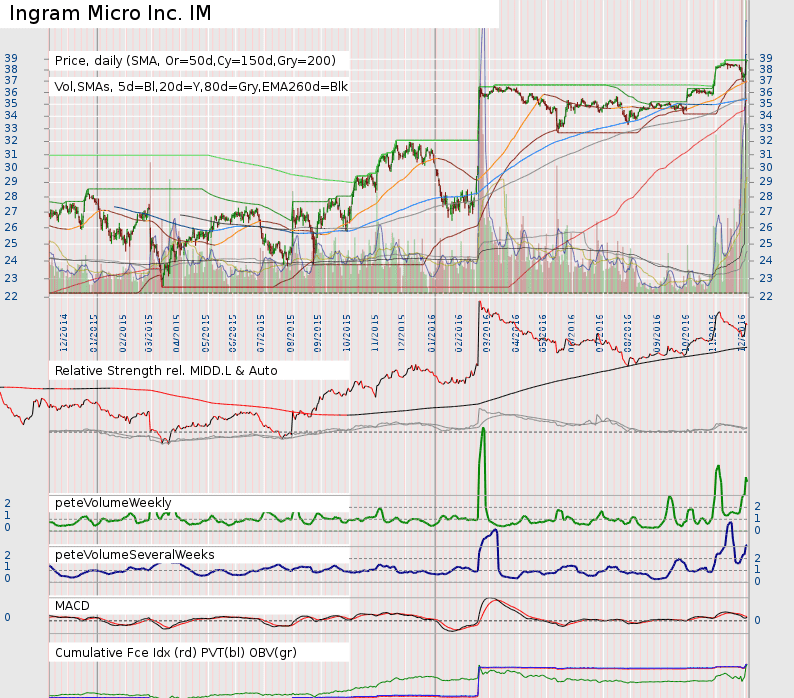Click price level 36 on left axis
Image resolution: width=794 pixels, height=698 pixels.
point(11,92)
